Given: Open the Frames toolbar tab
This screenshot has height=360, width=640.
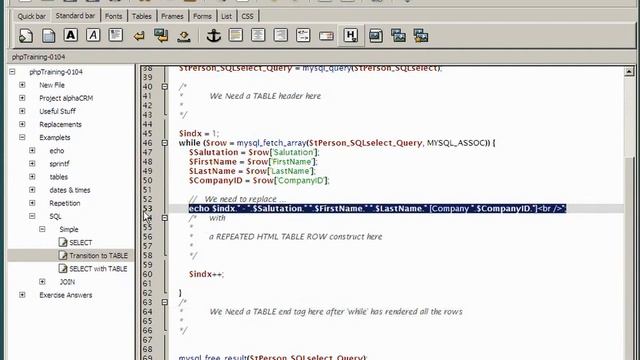Looking at the screenshot, I should (172, 16).
